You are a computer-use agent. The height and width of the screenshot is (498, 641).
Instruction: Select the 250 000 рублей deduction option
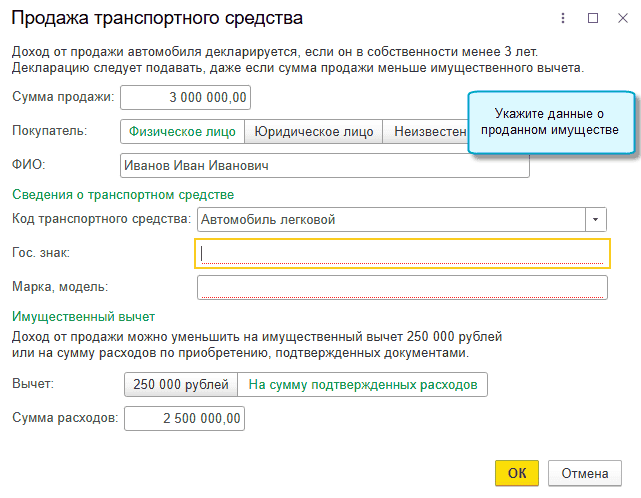tap(180, 385)
